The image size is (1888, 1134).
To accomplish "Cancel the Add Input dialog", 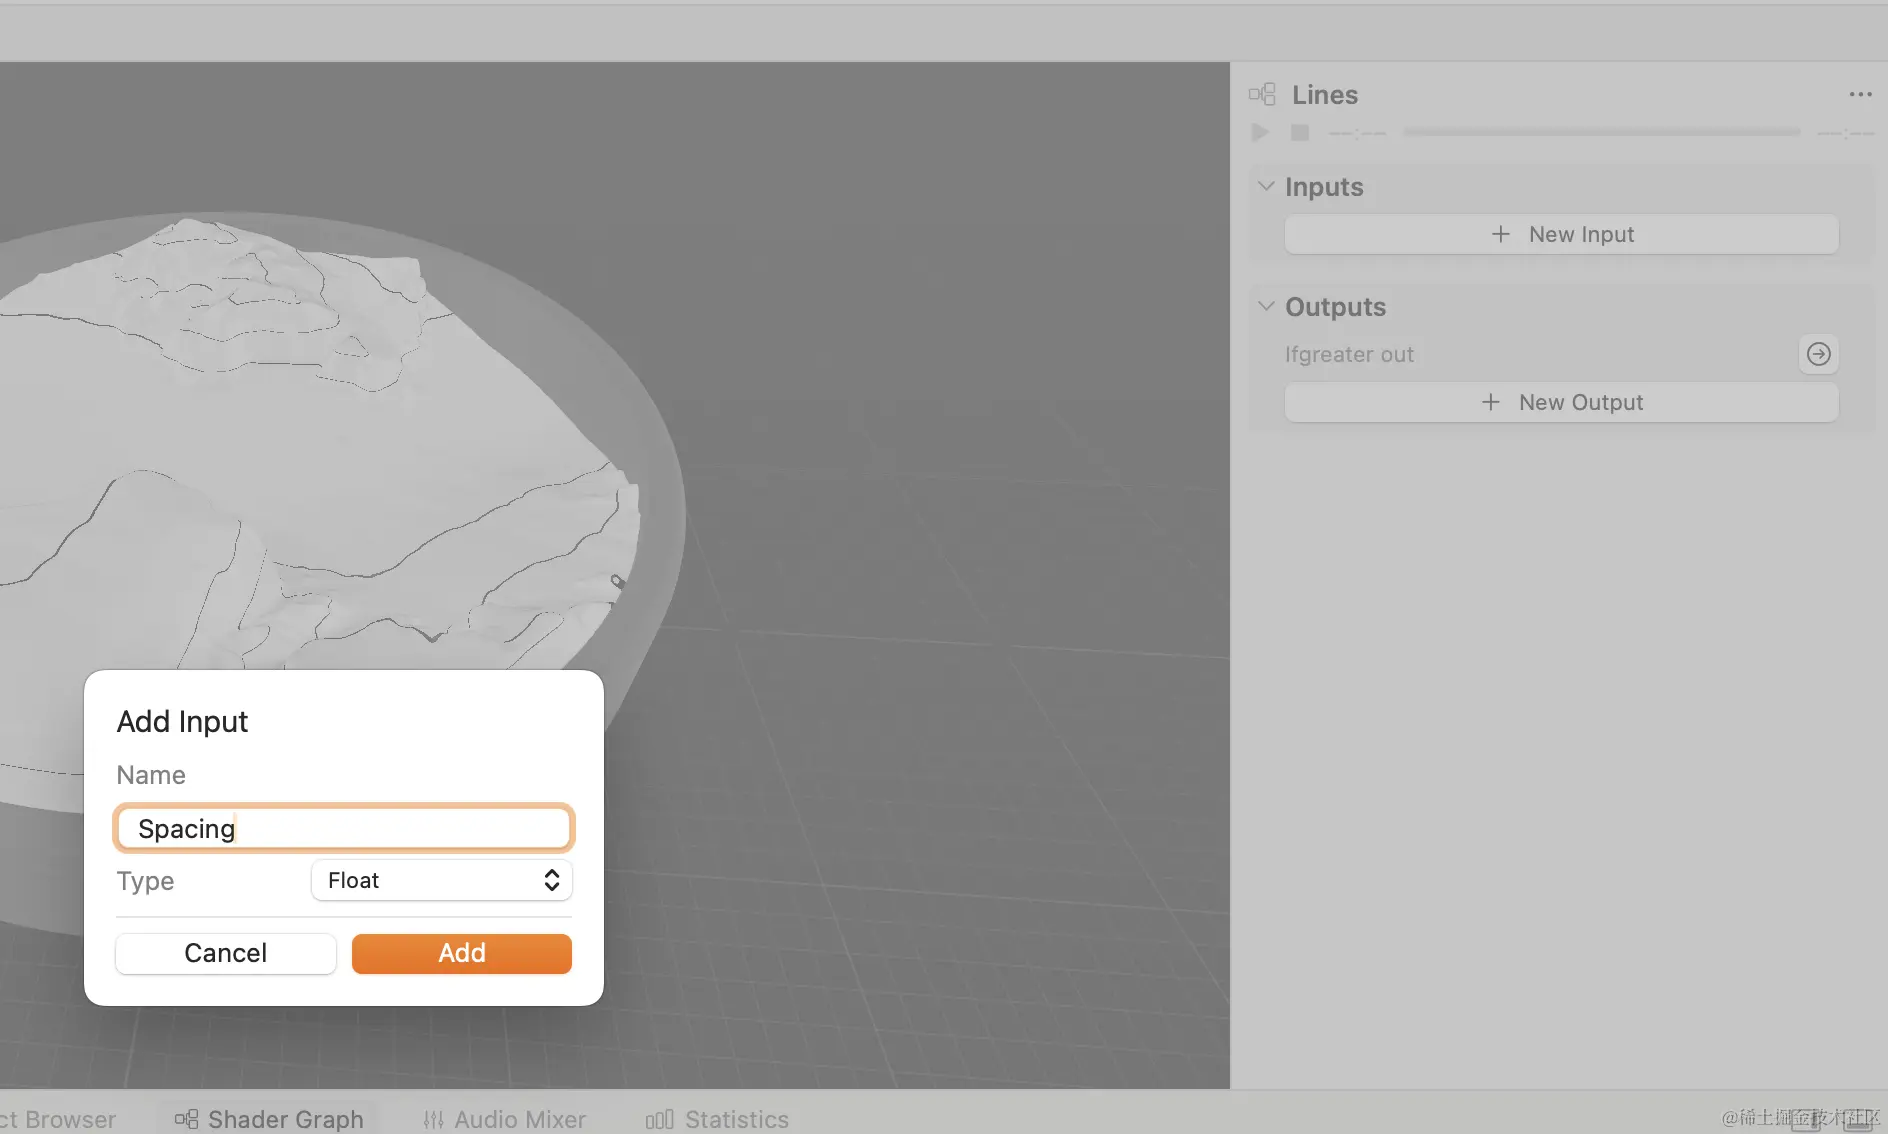I will point(226,953).
